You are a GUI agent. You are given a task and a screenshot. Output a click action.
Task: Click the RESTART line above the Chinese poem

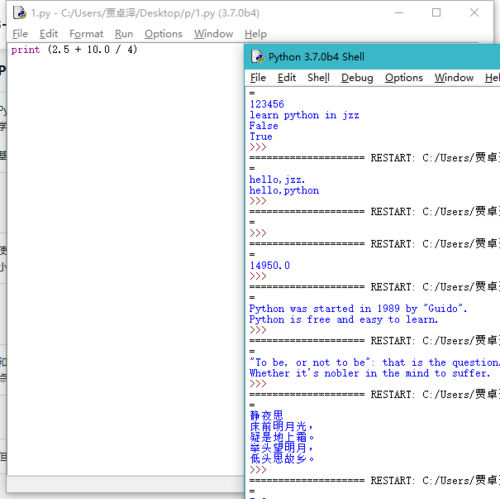pos(375,395)
